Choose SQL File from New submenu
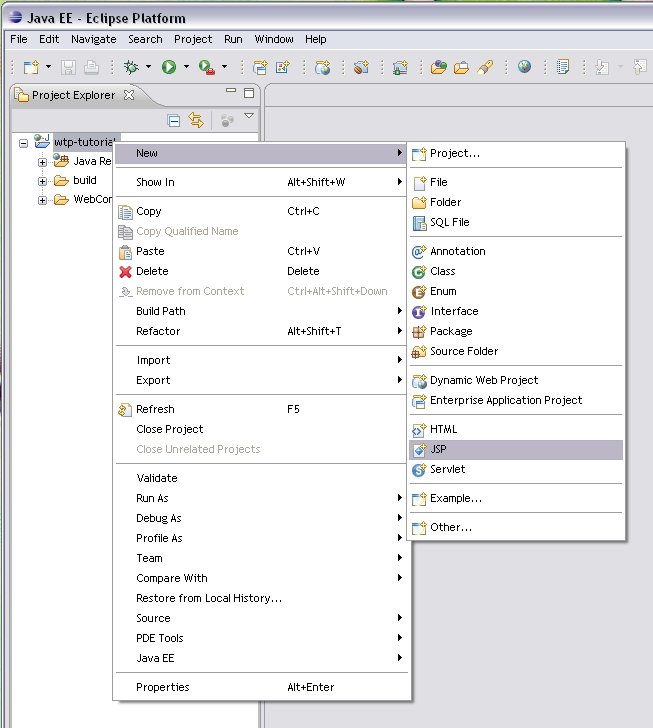The width and height of the screenshot is (653, 728). pyautogui.click(x=516, y=222)
